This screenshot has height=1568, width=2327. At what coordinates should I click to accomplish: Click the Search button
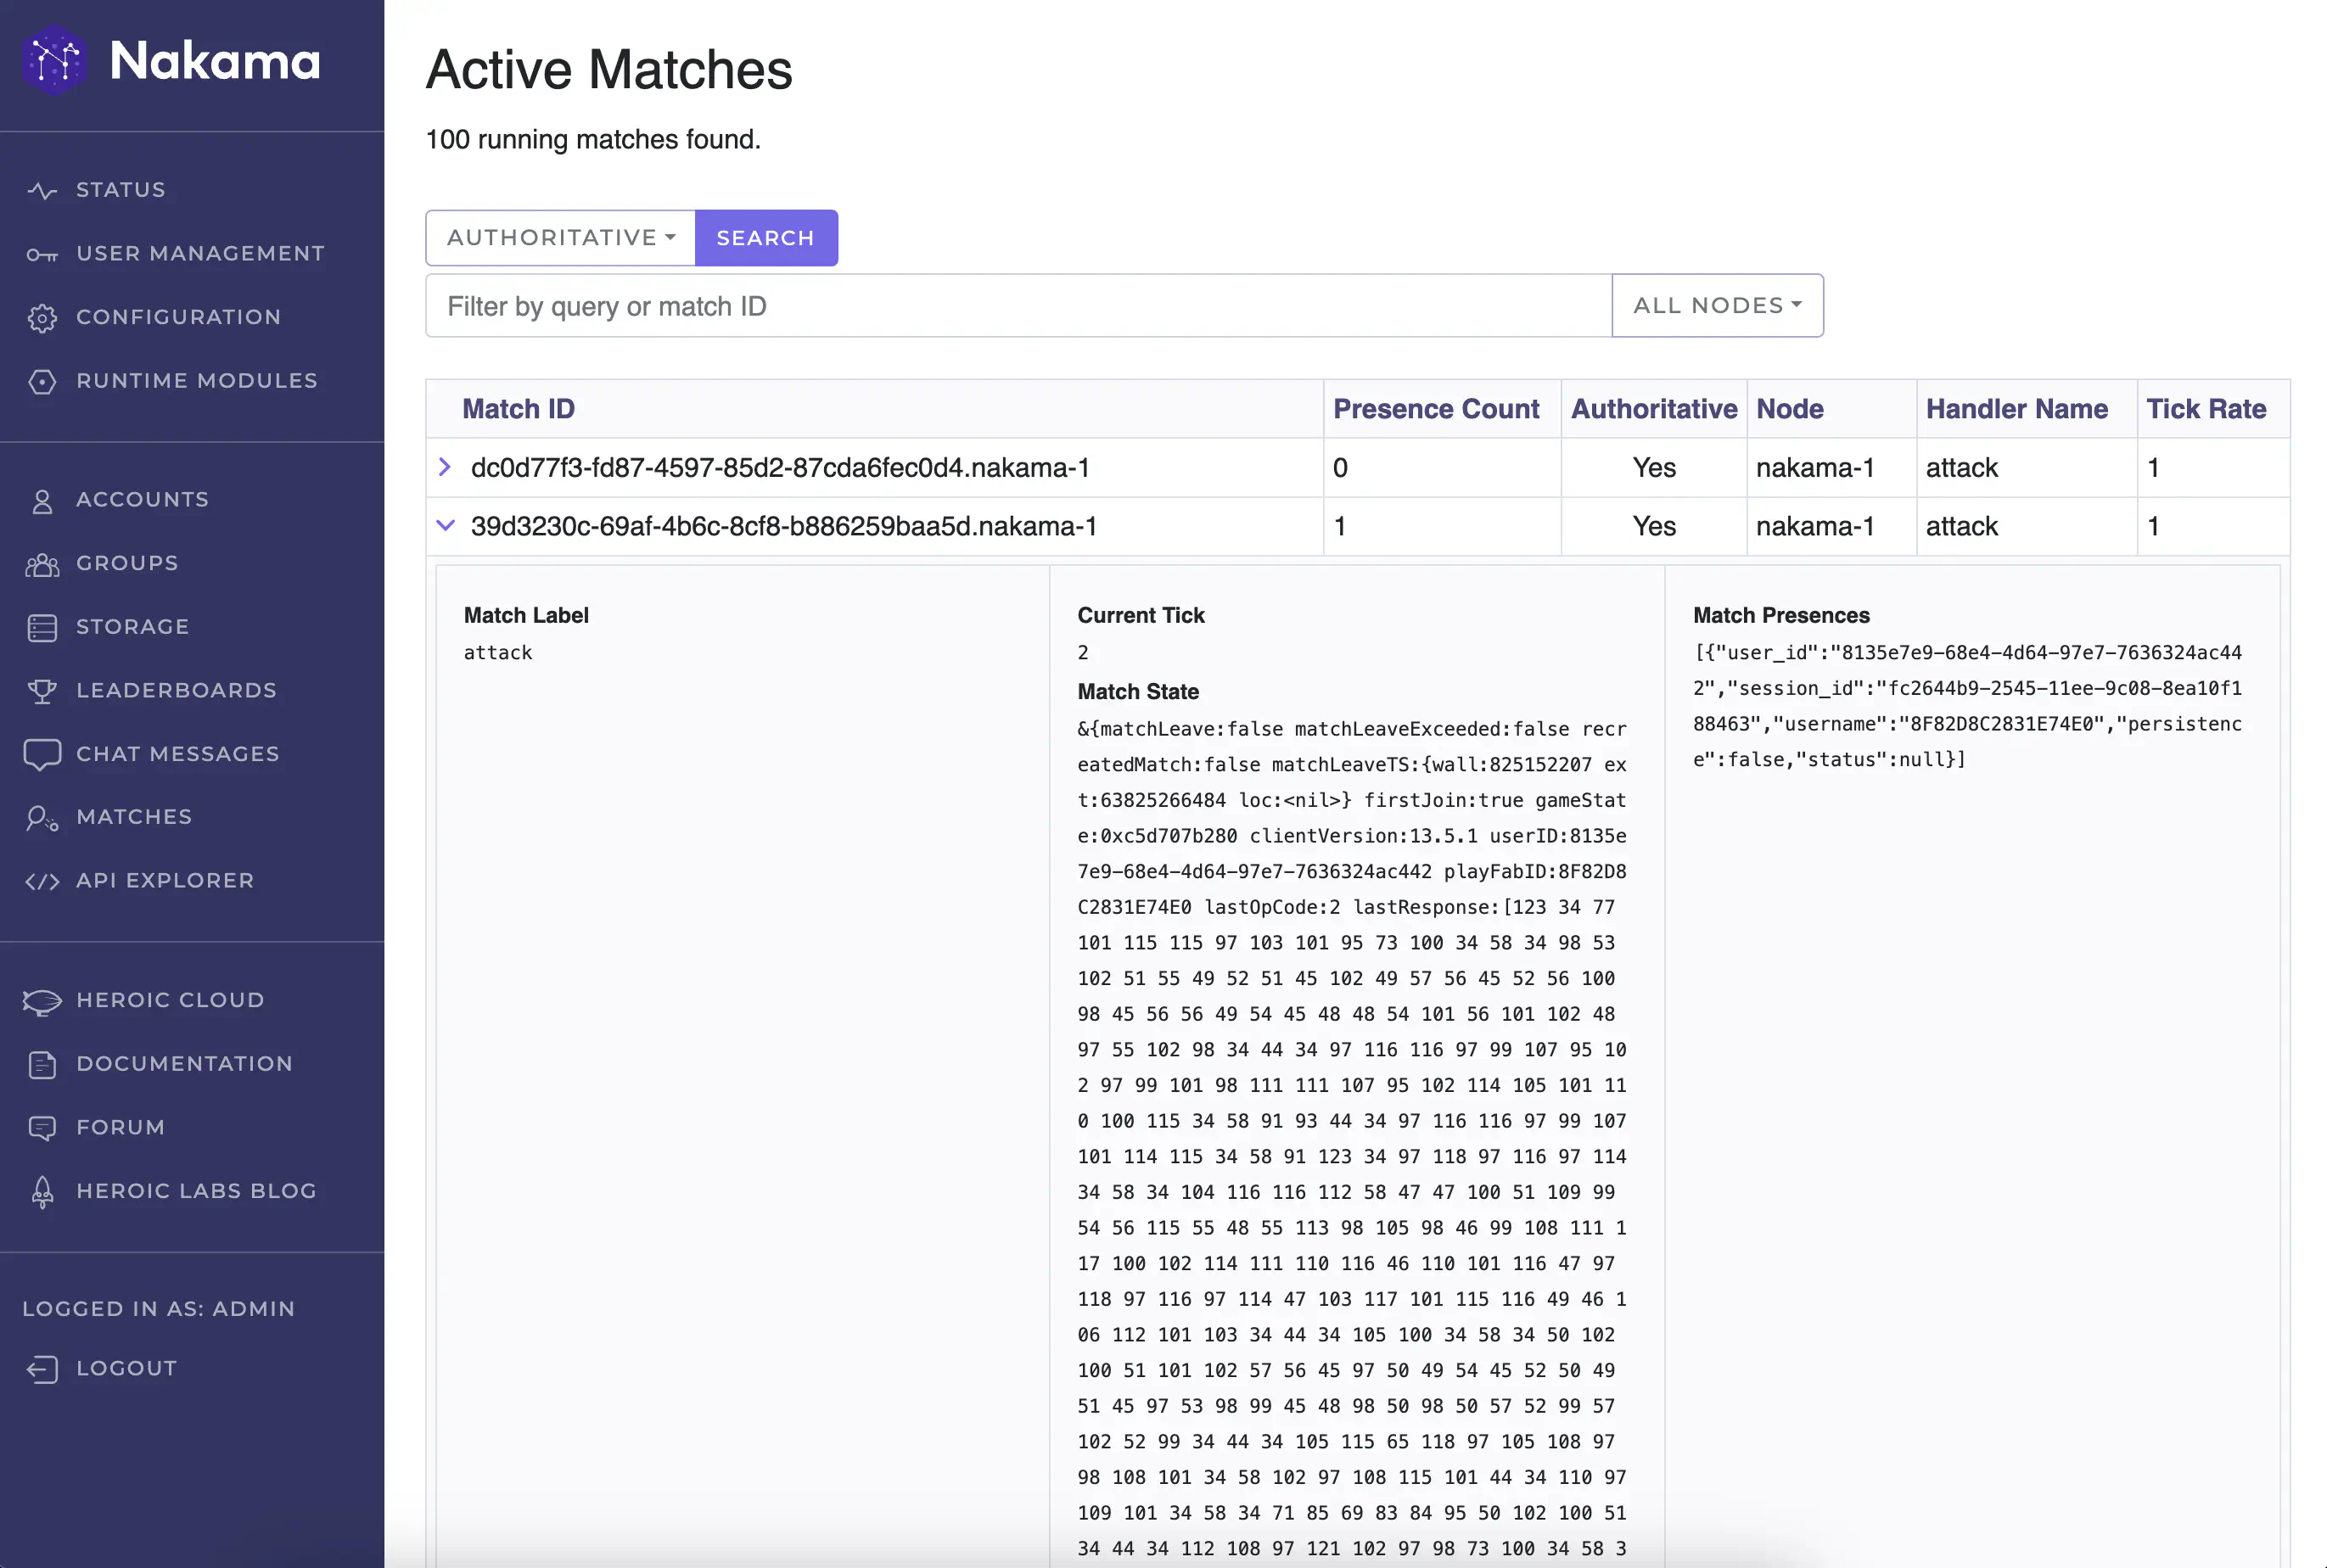point(766,238)
